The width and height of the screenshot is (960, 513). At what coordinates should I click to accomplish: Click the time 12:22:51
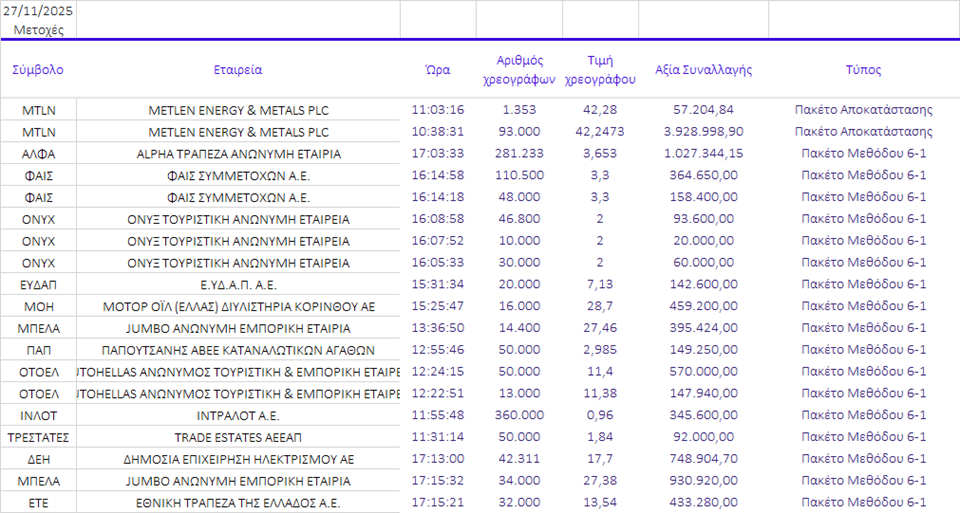[x=438, y=393]
